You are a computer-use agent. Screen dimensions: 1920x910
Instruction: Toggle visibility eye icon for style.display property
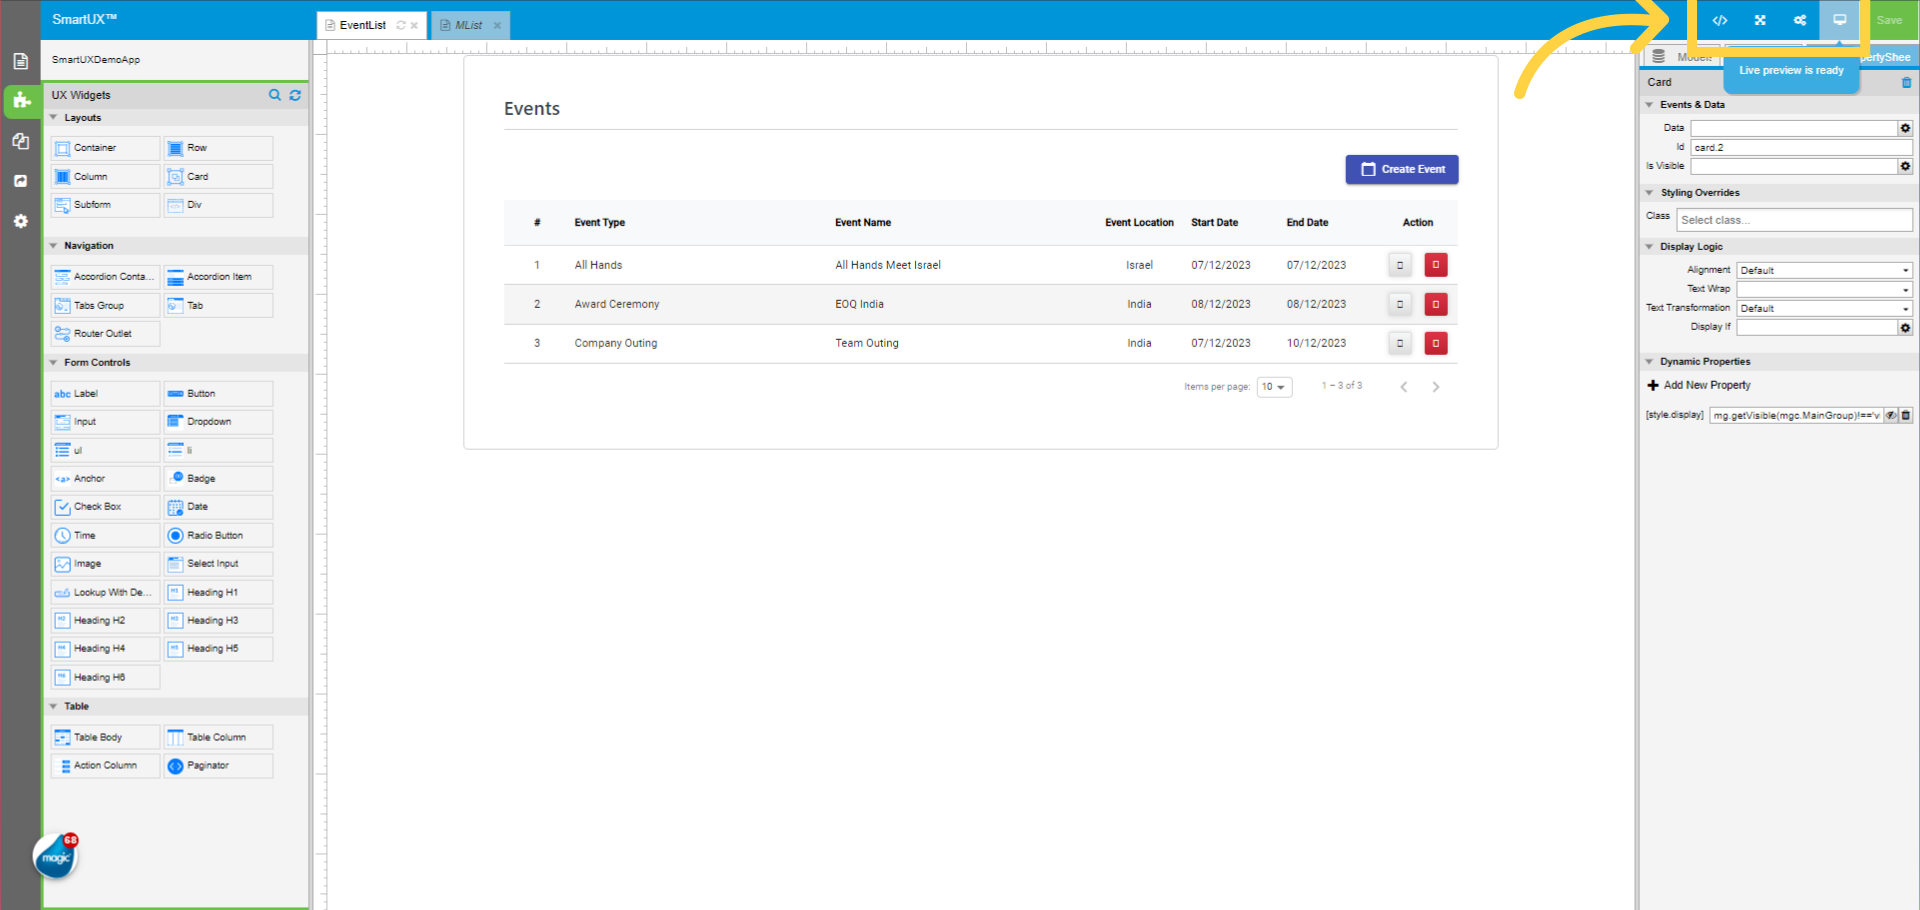[x=1891, y=415]
